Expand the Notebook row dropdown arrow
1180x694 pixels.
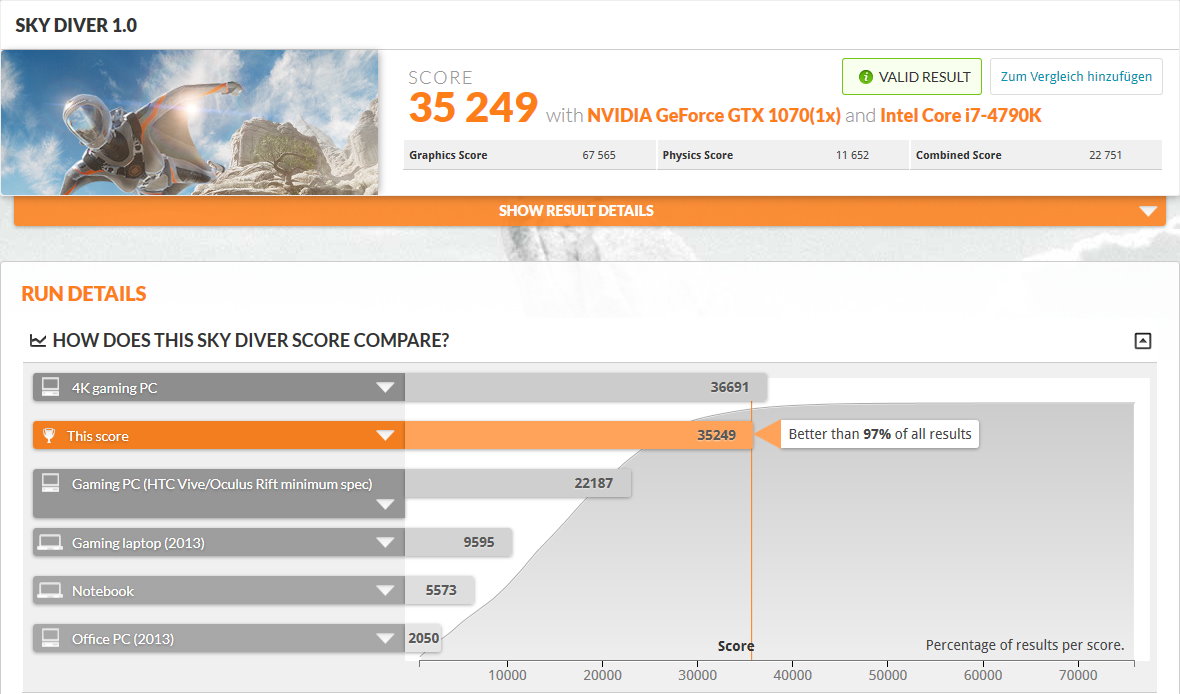[385, 591]
